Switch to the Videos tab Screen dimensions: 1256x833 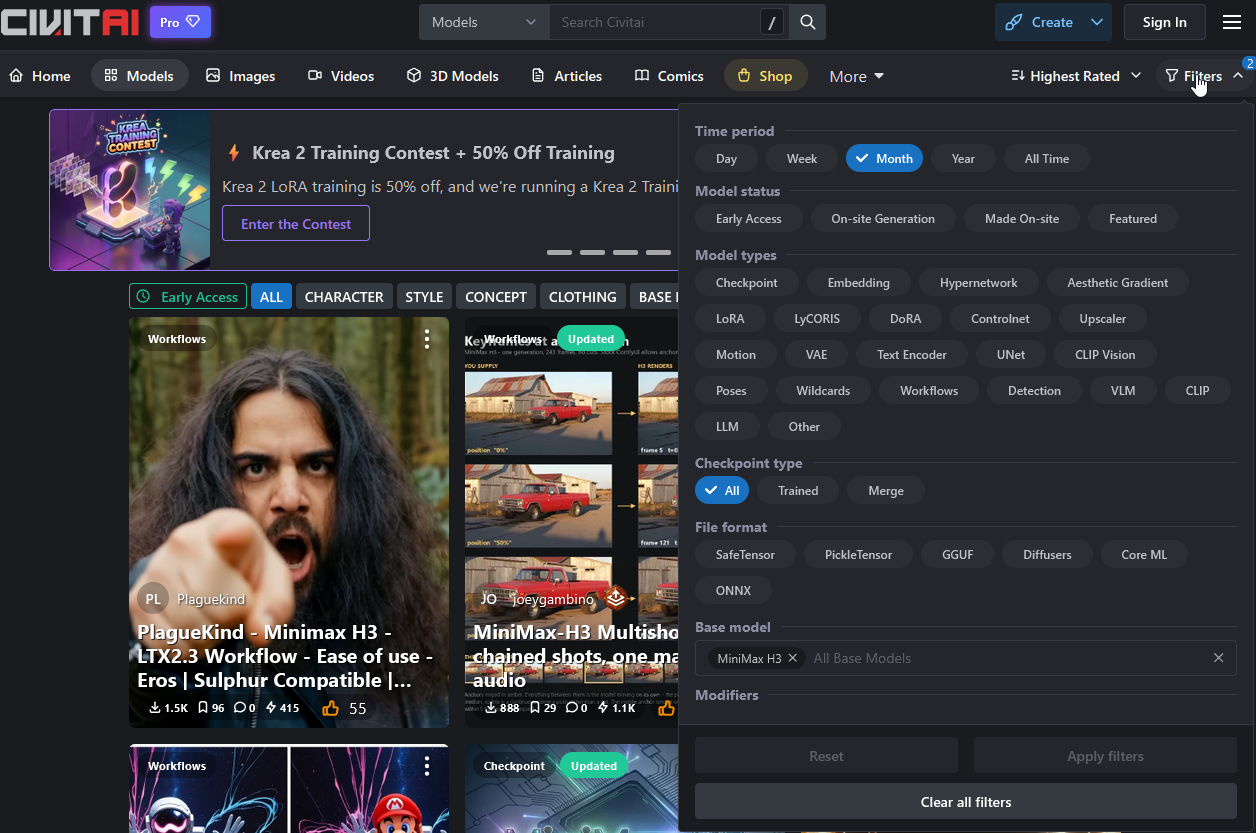(341, 76)
